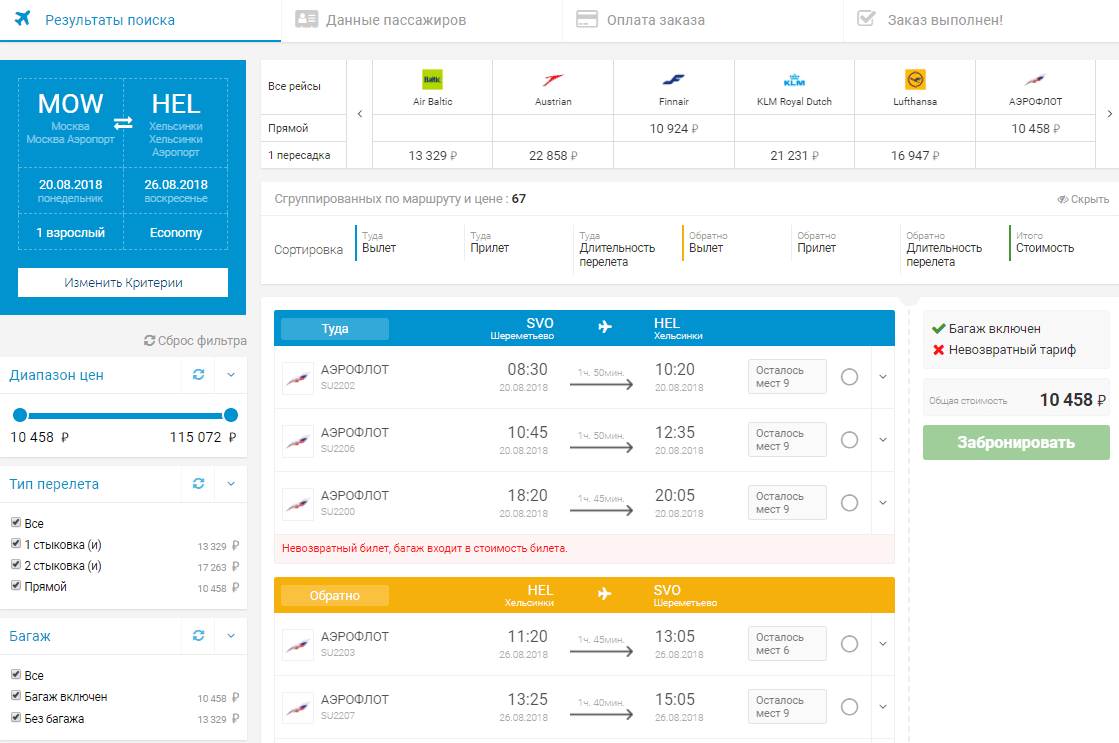Viewport: 1119px width, 743px height.
Task: Click Аэрофлот logo of flight SU2206
Action: point(298,441)
